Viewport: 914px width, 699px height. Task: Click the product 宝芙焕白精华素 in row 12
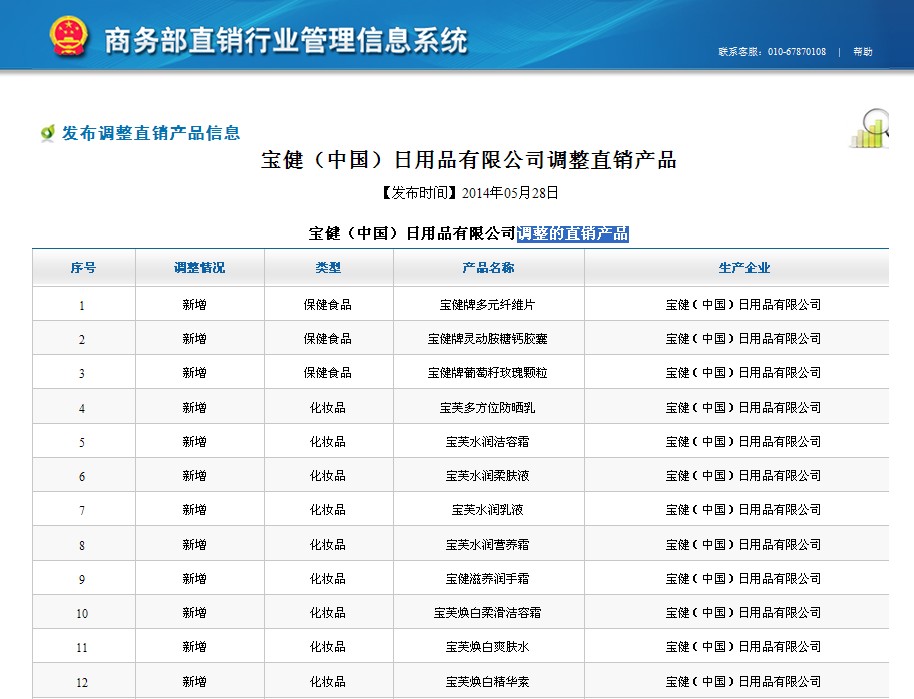[488, 682]
